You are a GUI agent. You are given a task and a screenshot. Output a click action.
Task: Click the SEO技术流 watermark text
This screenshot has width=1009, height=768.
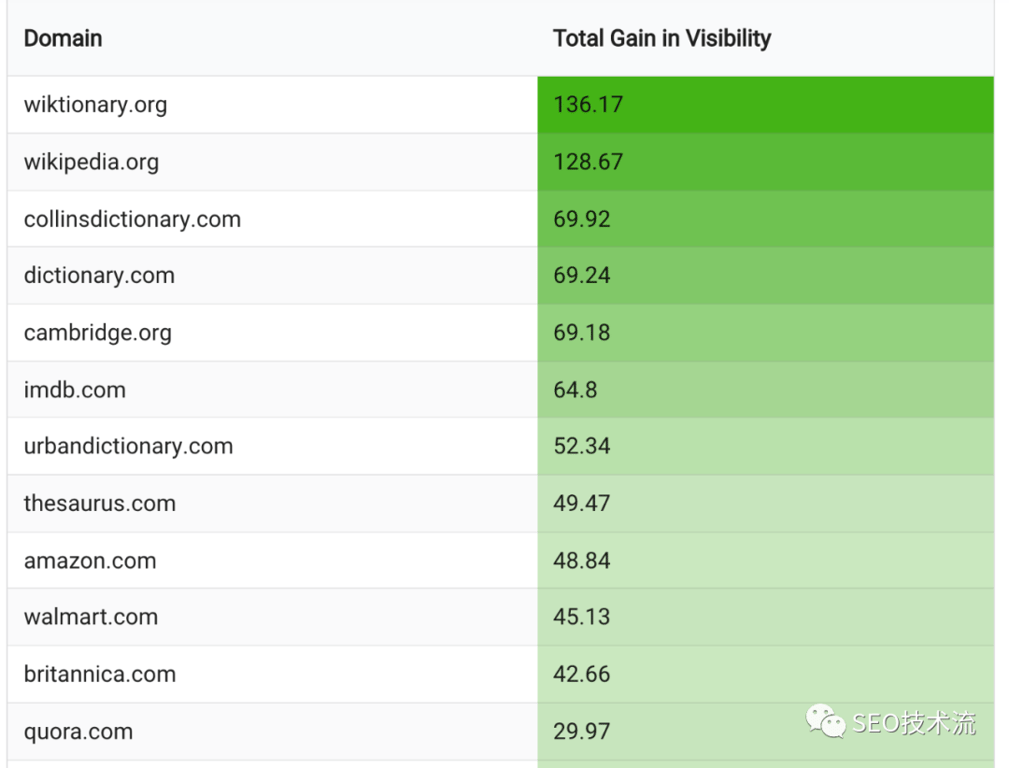(914, 723)
